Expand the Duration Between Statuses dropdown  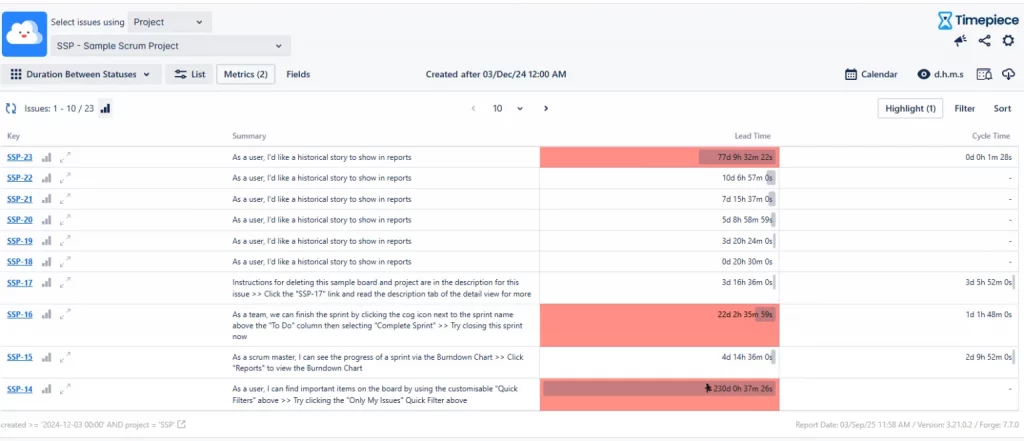(x=81, y=74)
